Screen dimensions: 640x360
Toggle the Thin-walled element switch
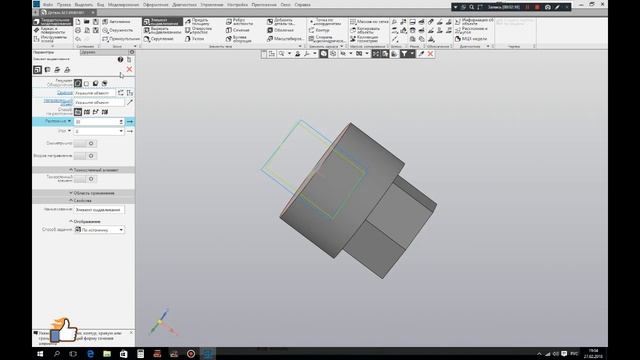tap(85, 179)
